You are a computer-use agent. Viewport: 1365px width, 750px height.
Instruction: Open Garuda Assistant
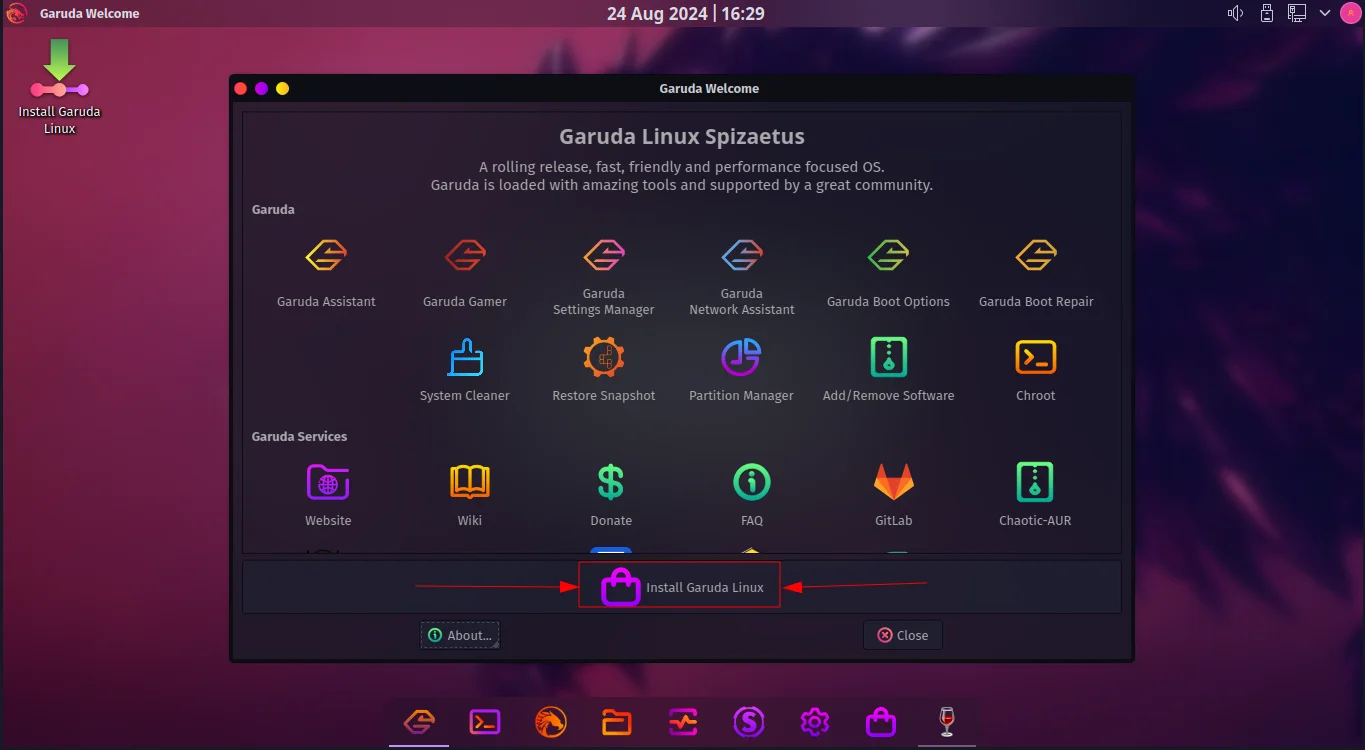pos(326,272)
